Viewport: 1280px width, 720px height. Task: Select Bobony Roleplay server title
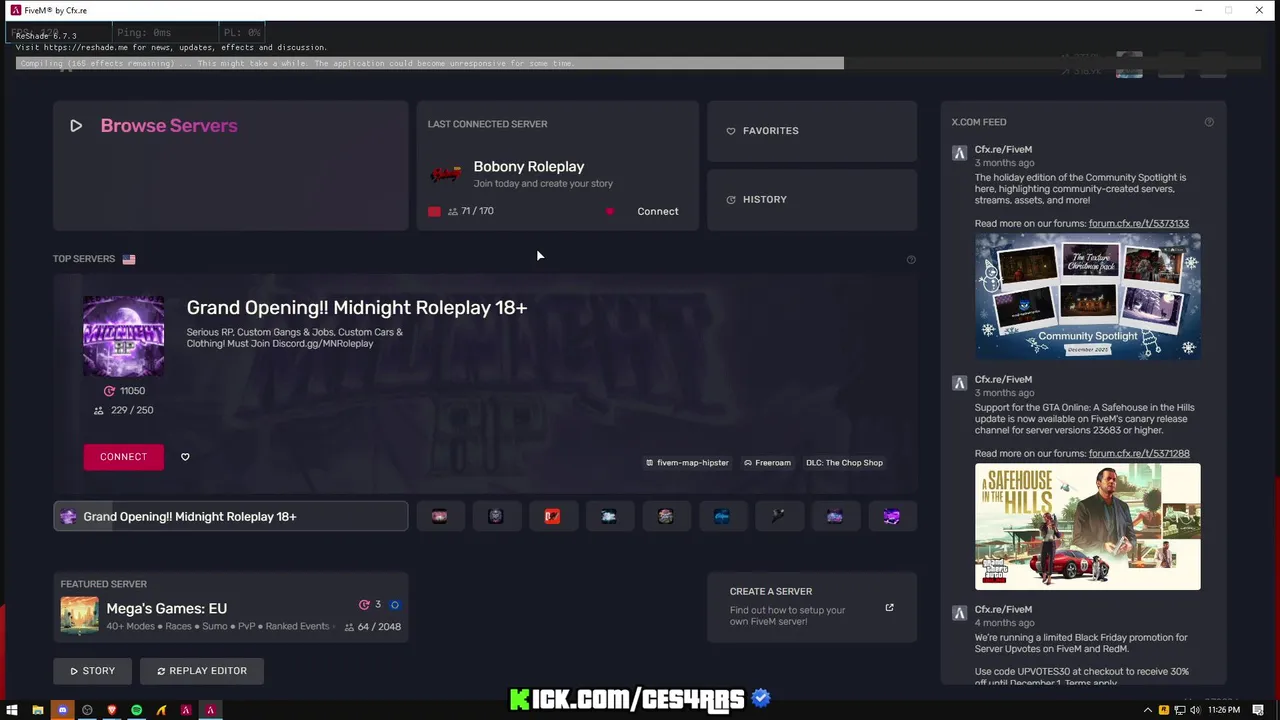click(529, 167)
